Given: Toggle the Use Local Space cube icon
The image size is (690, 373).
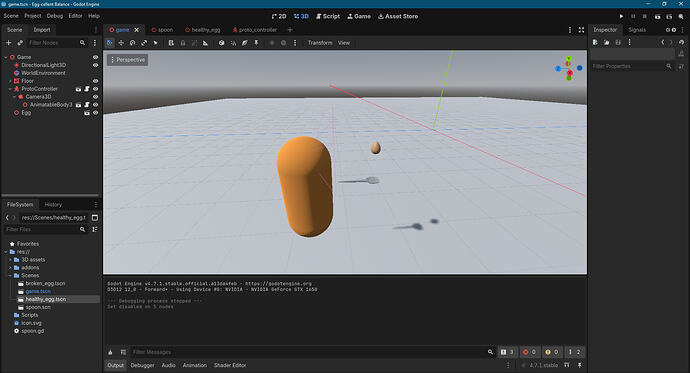Looking at the screenshot, I should pyautogui.click(x=221, y=43).
